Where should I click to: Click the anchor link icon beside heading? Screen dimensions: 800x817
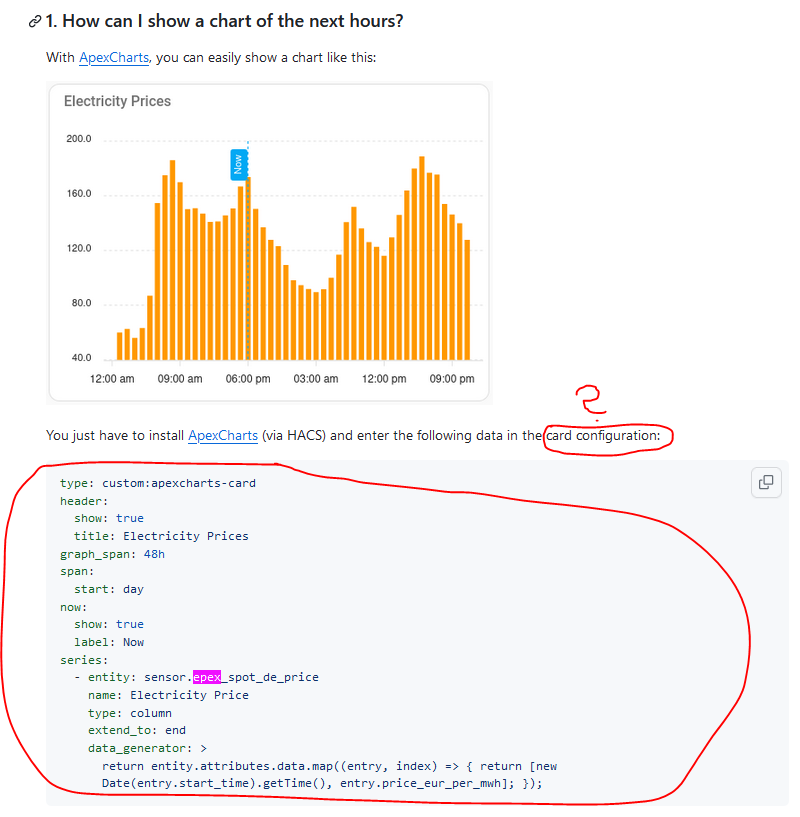(34, 21)
